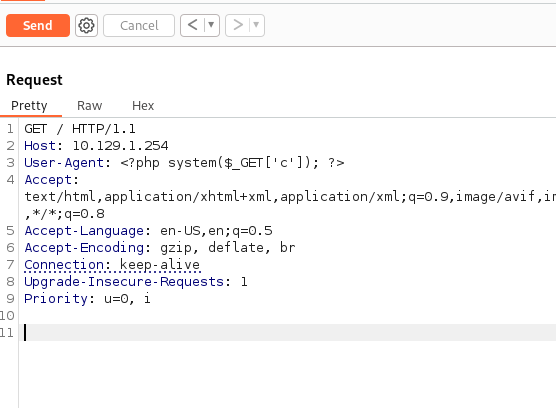Image resolution: width=556 pixels, height=408 pixels.
Task: Open the forward history dropdown arrow
Action: pos(256,25)
